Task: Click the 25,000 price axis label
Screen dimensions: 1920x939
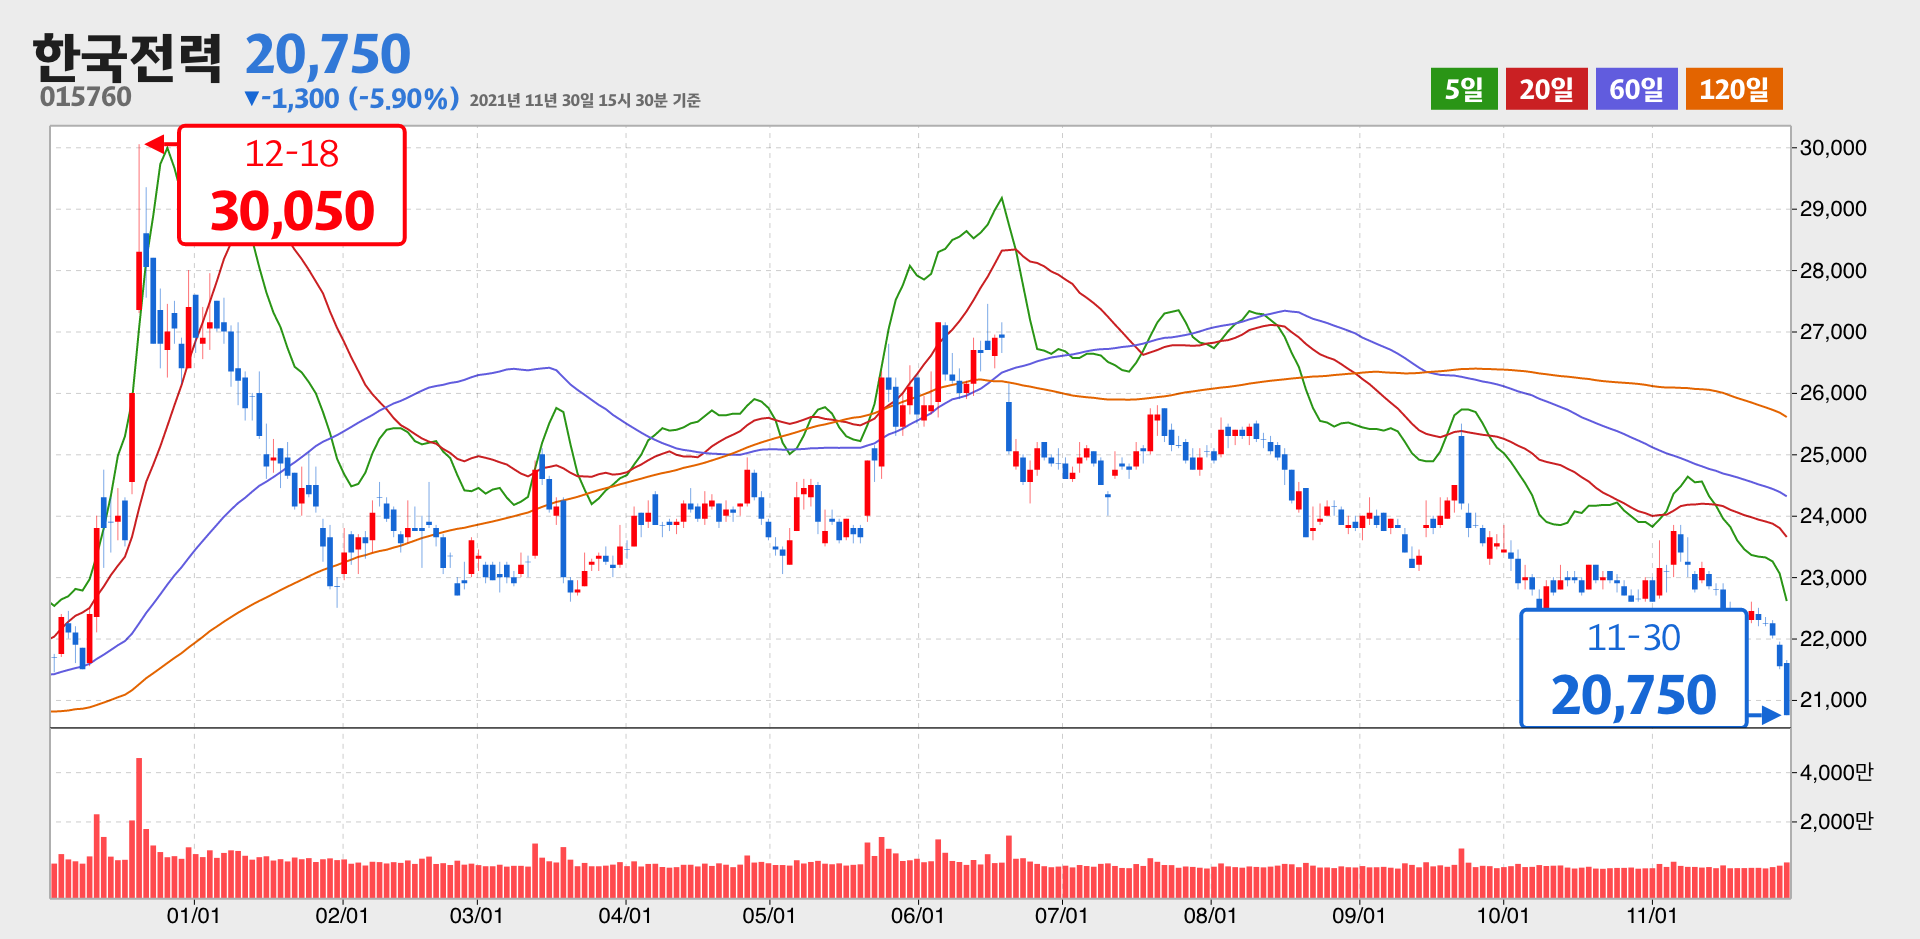Action: click(1833, 455)
